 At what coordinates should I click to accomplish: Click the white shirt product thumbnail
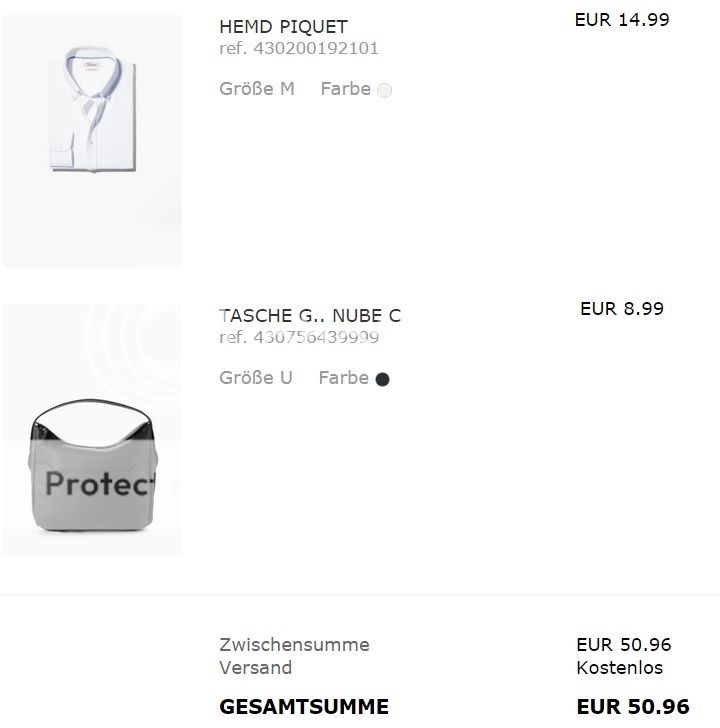pos(92,140)
